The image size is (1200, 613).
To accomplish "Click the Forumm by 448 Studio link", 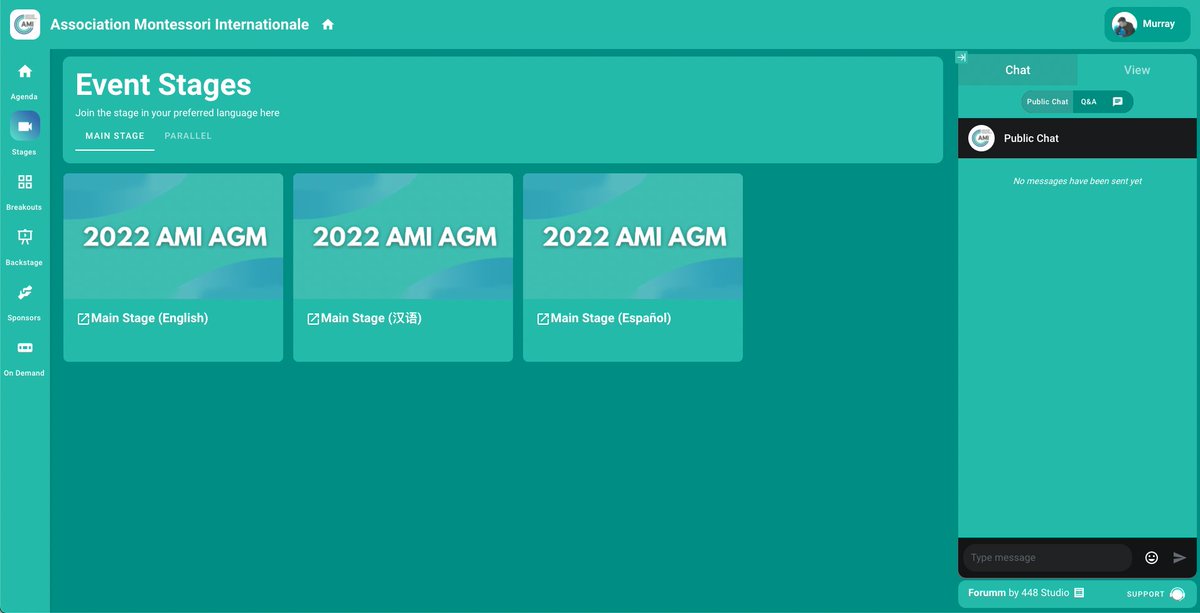I will pyautogui.click(x=1019, y=593).
